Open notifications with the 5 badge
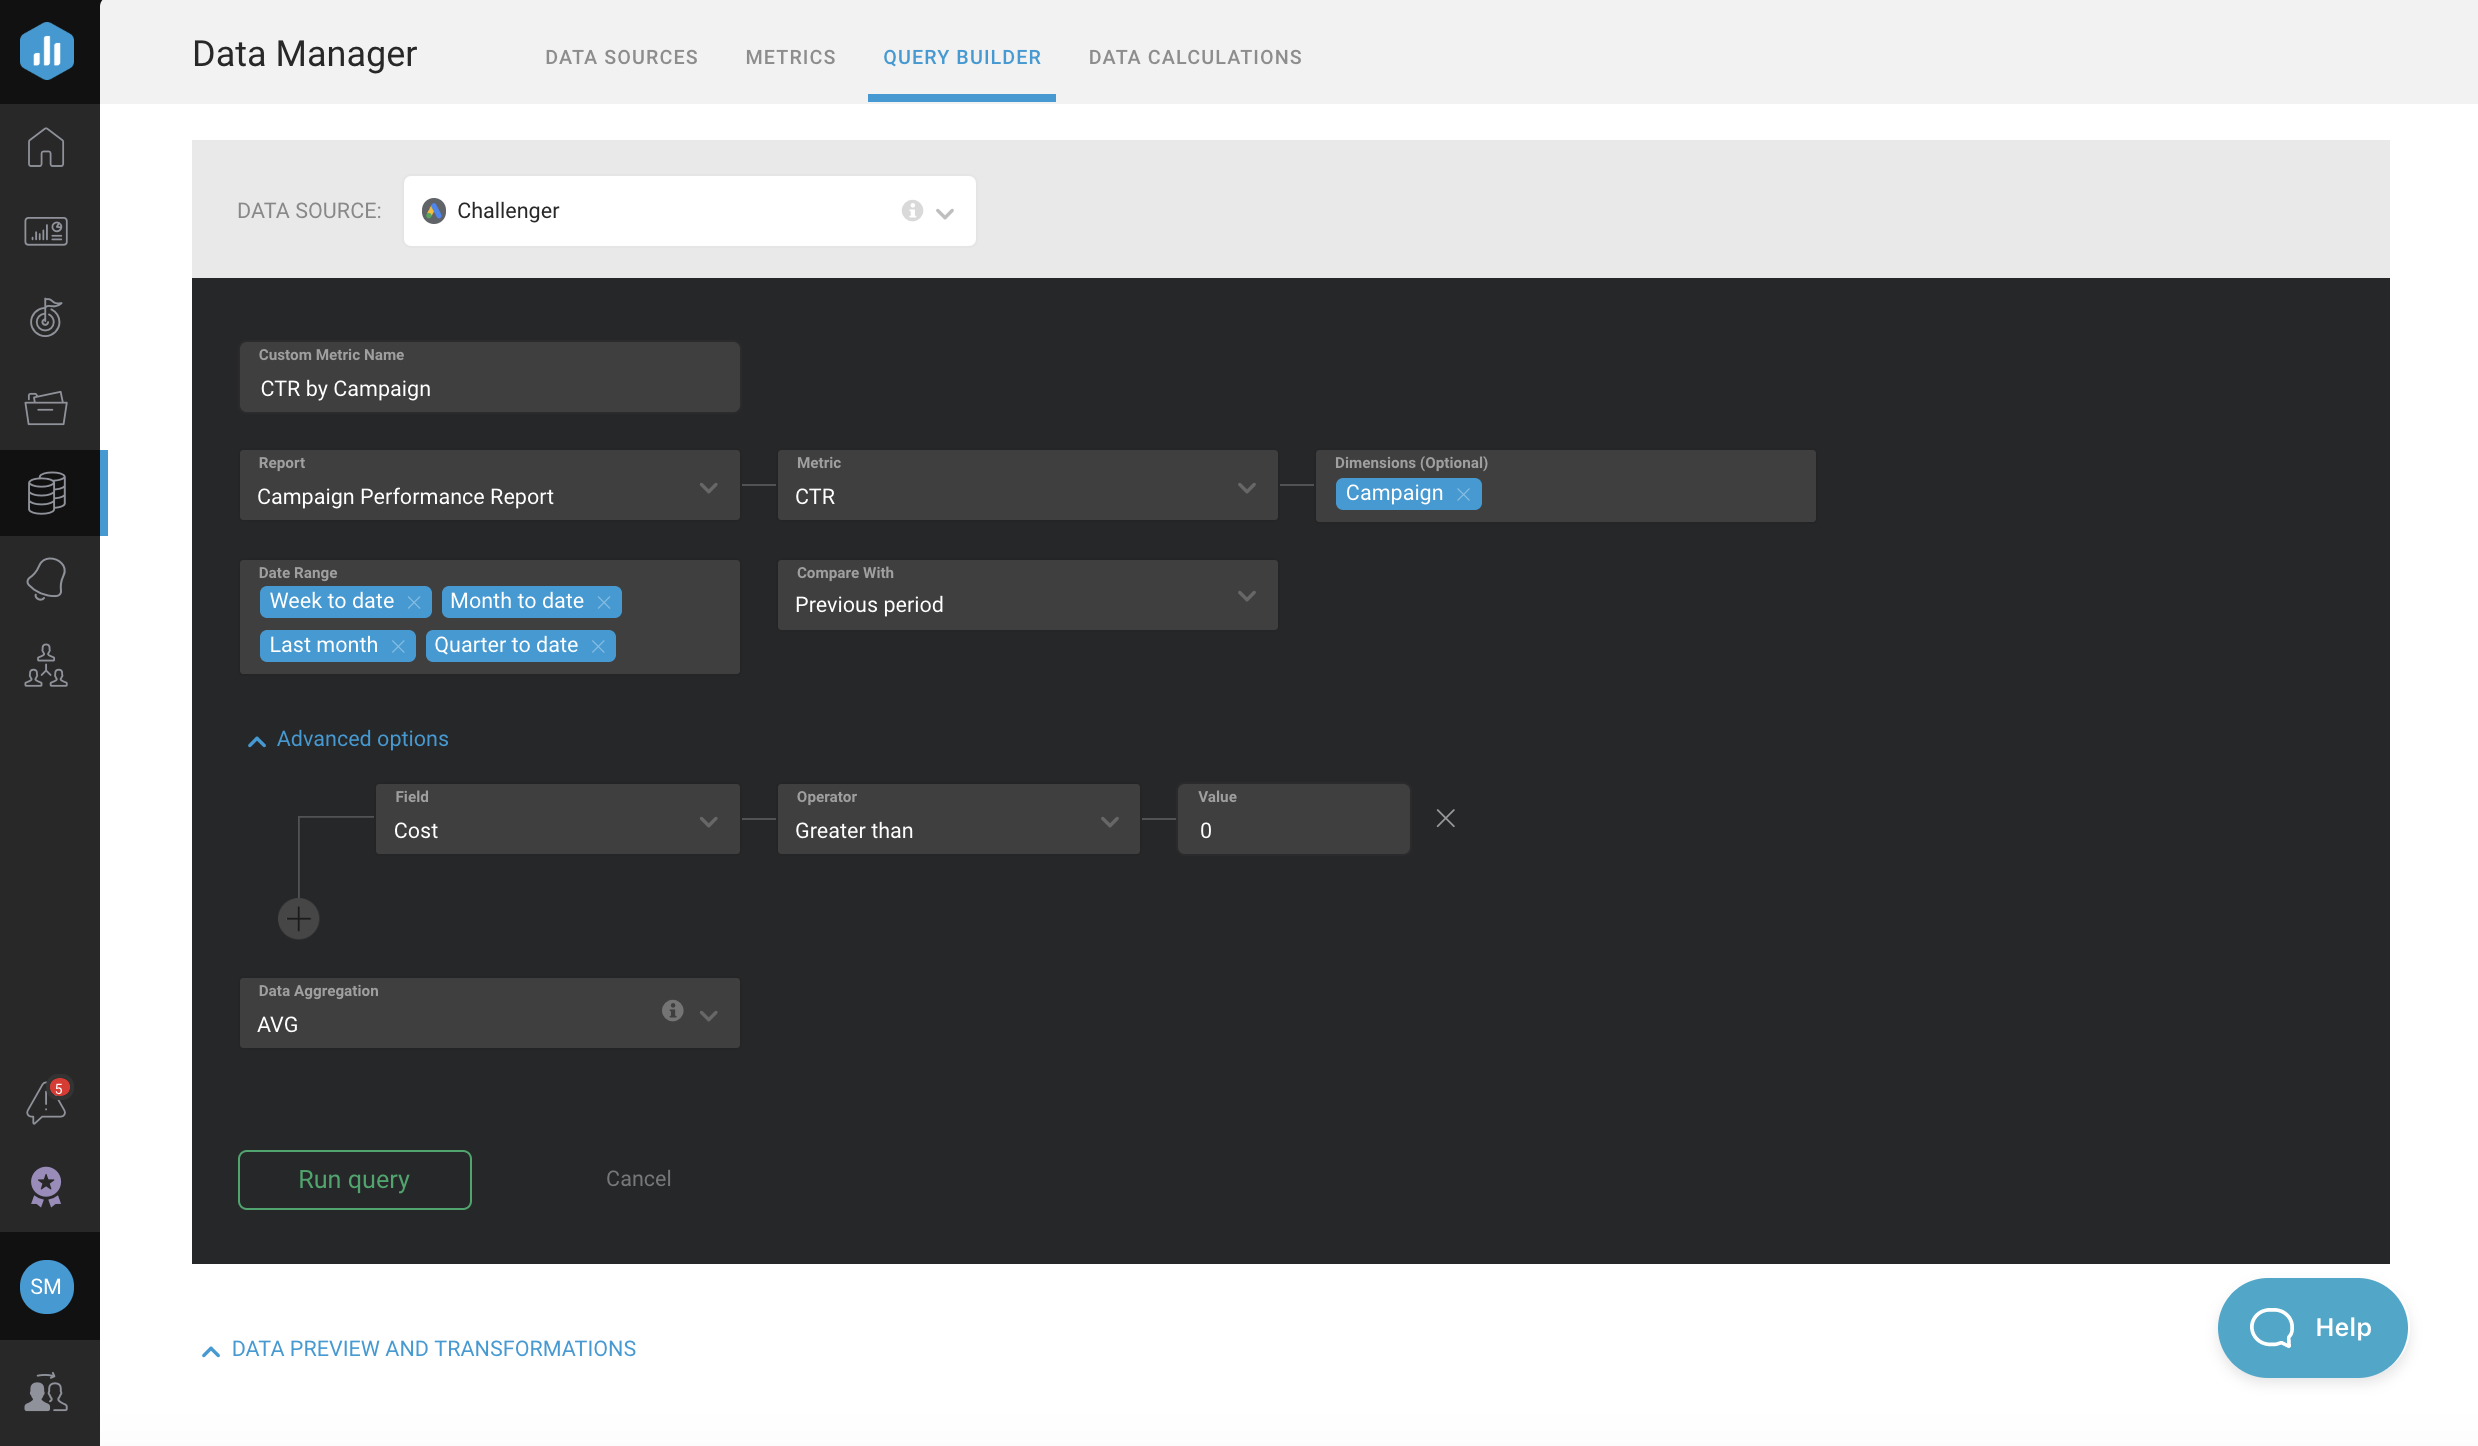2478x1446 pixels. coord(46,1101)
